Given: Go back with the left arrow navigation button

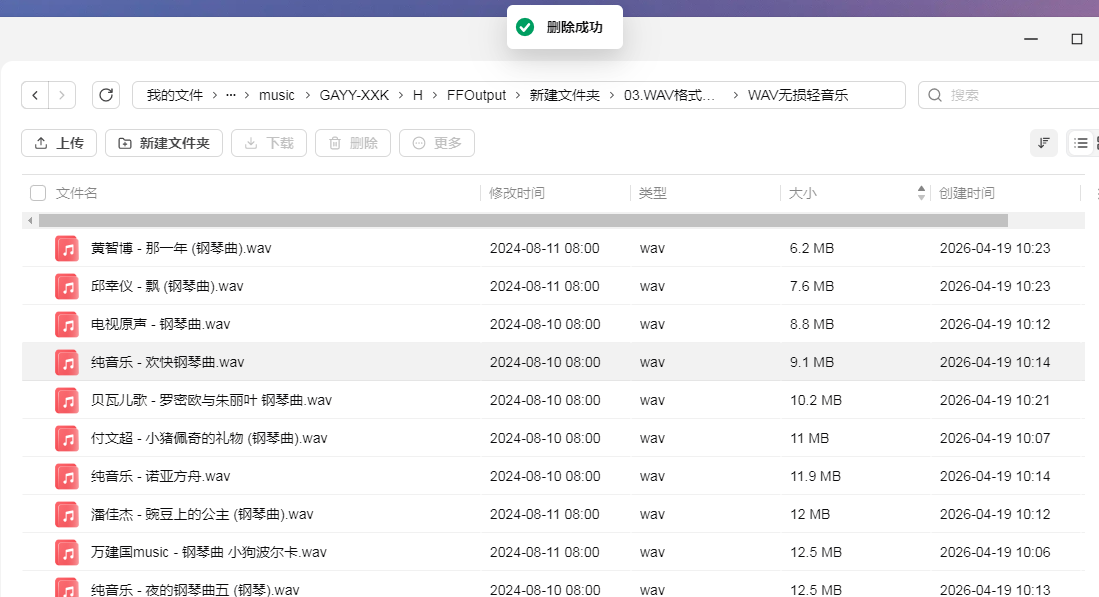Looking at the screenshot, I should tap(35, 95).
